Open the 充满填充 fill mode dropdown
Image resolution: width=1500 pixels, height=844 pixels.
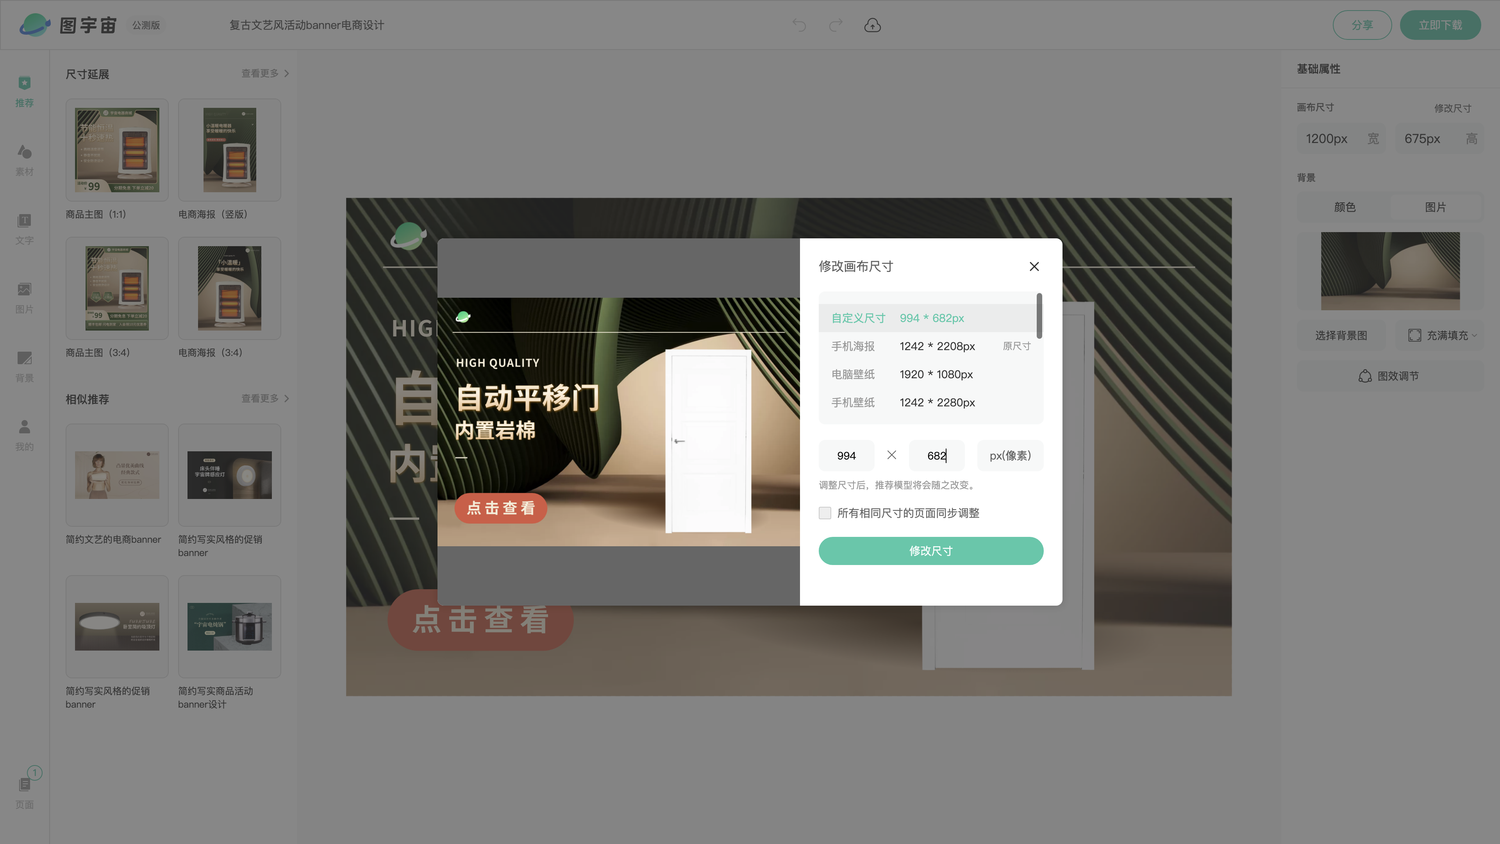[x=1441, y=336]
